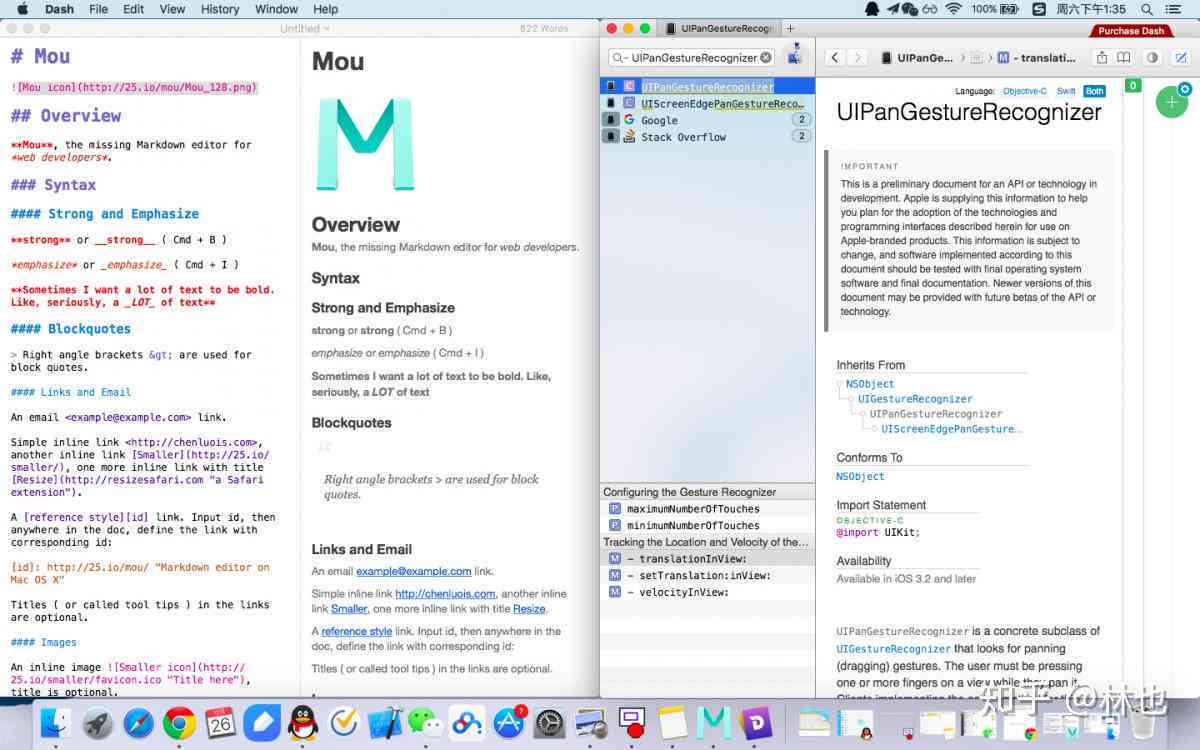Open the View menu

[172, 9]
